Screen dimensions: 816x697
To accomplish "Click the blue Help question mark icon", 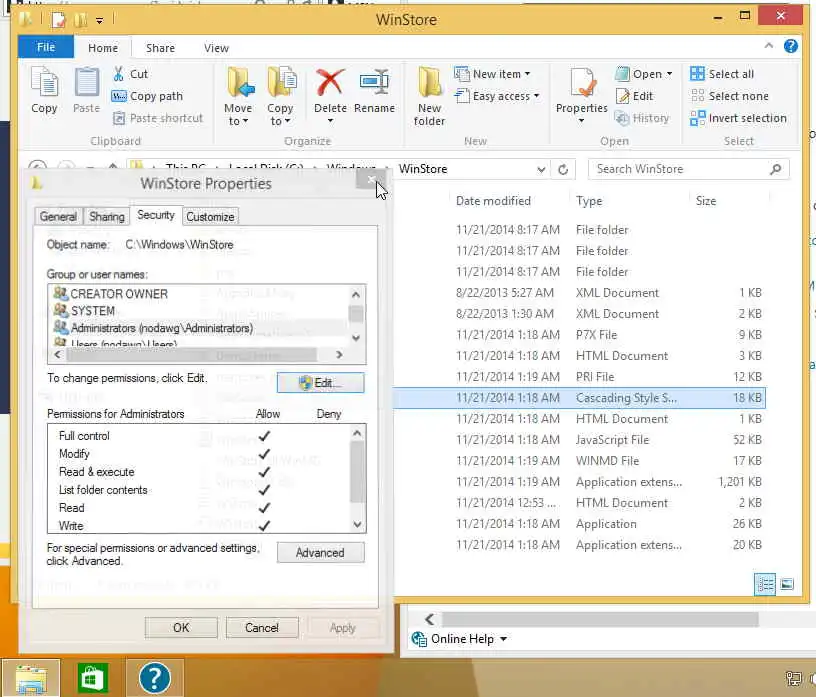I will pos(790,46).
